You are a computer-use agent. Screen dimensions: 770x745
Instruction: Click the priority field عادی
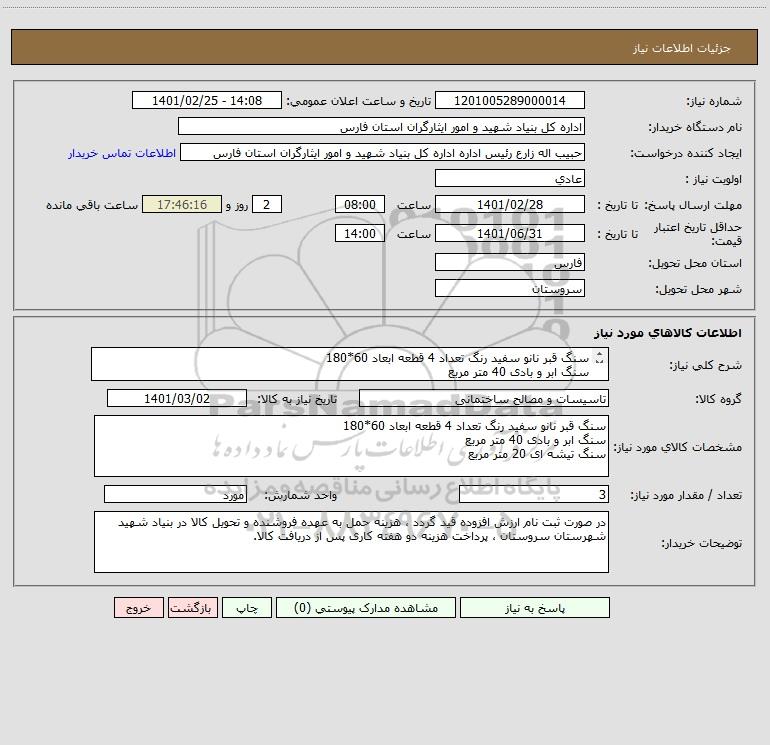[x=510, y=178]
